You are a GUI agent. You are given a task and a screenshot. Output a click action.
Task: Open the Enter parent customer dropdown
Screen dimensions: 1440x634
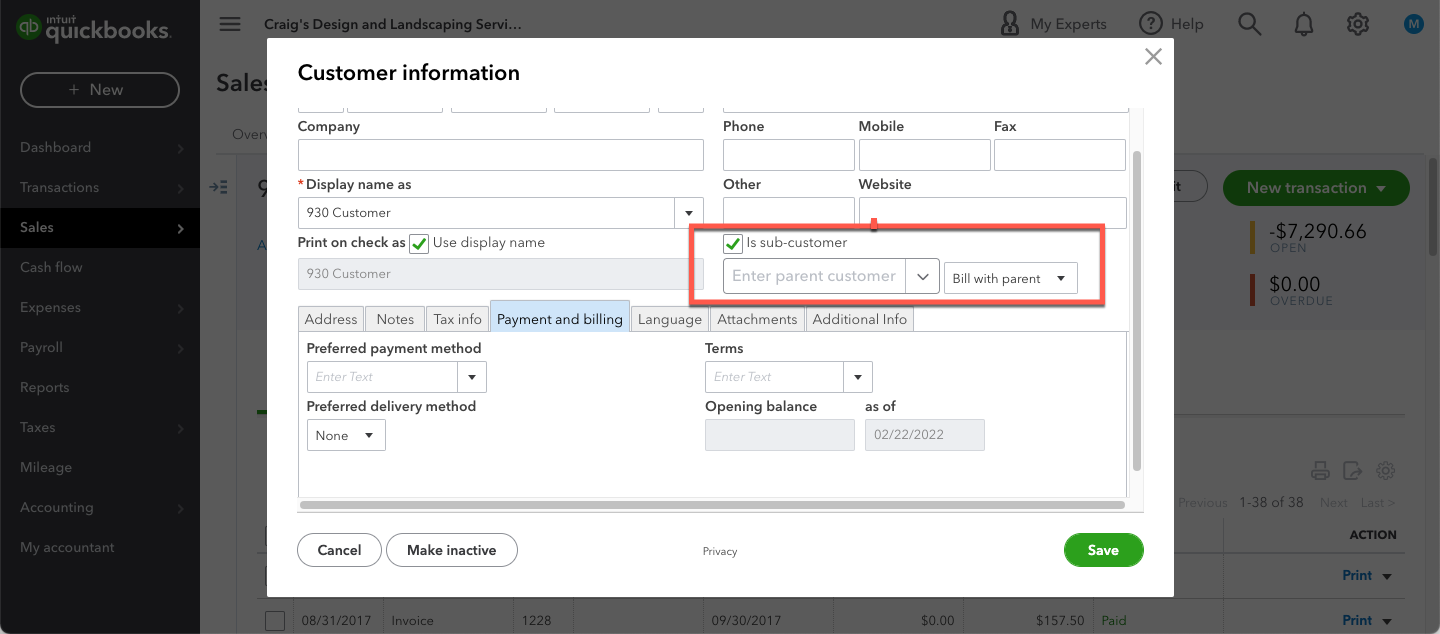tap(922, 276)
